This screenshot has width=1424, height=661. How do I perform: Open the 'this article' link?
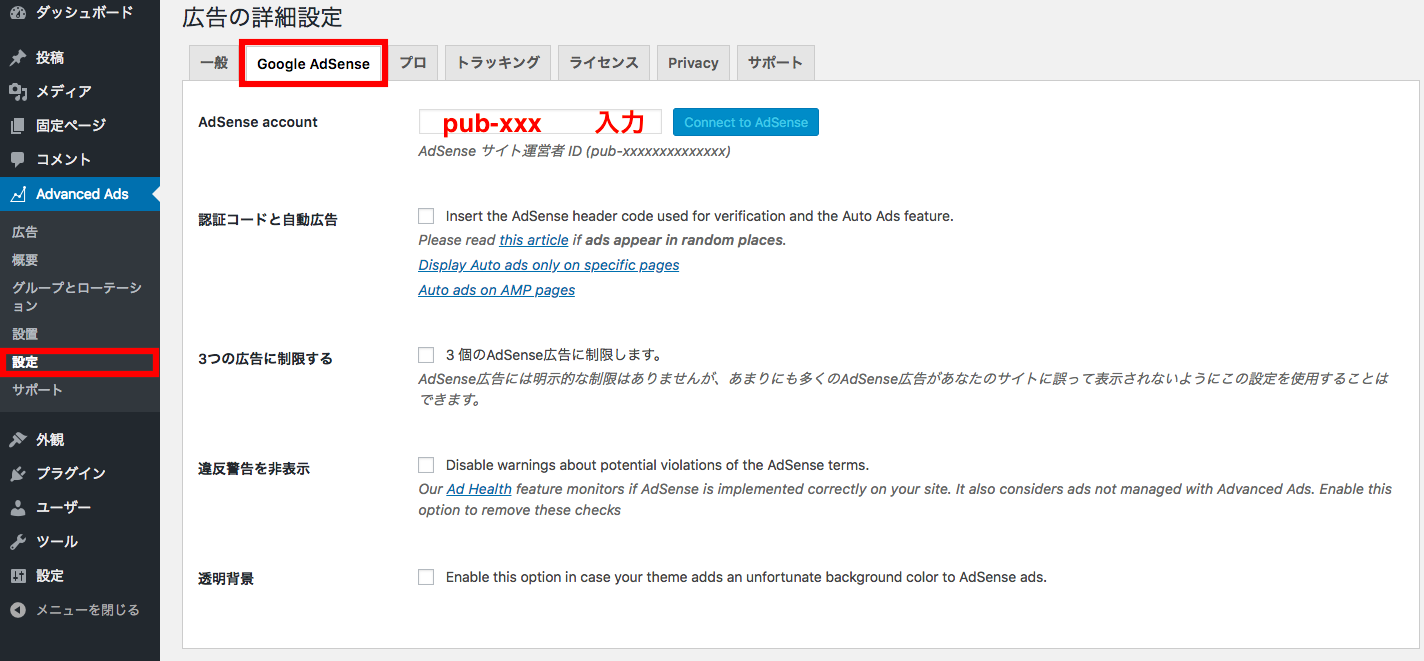(534, 240)
